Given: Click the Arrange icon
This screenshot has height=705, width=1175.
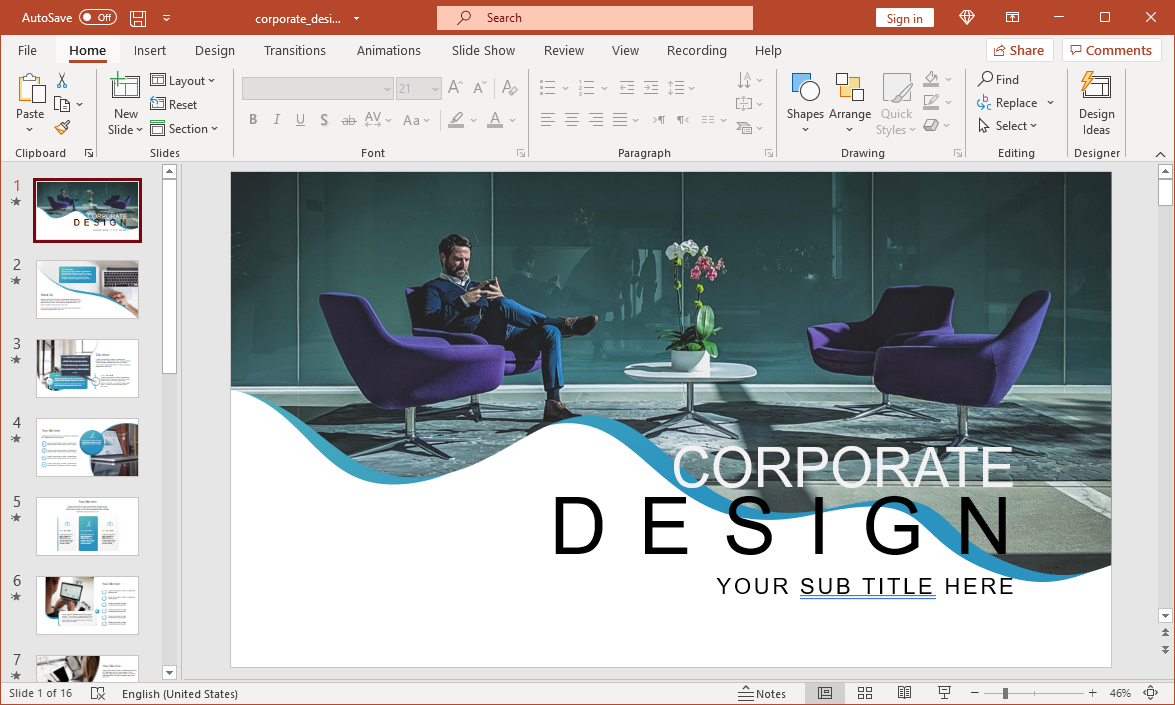Looking at the screenshot, I should coord(849,96).
